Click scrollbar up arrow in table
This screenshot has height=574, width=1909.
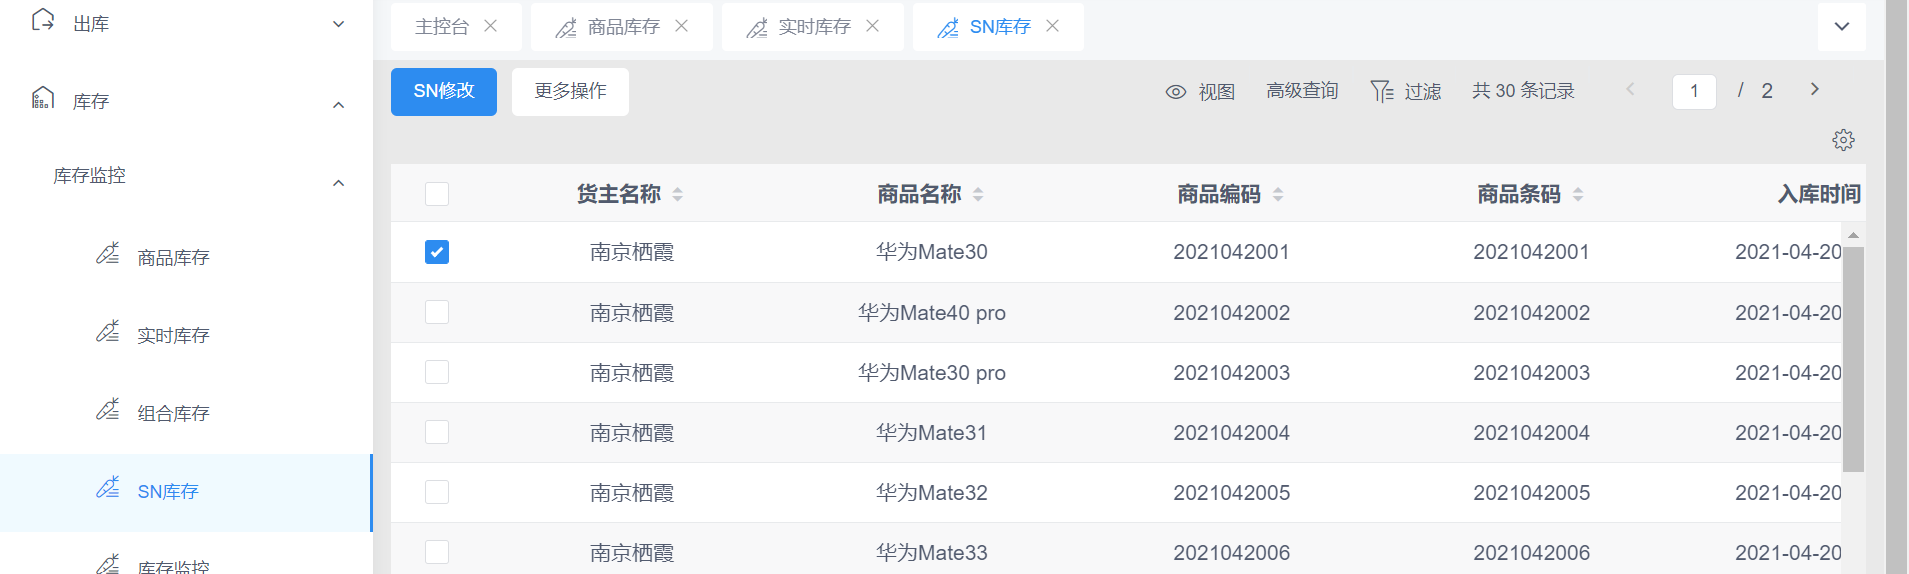click(x=1853, y=236)
